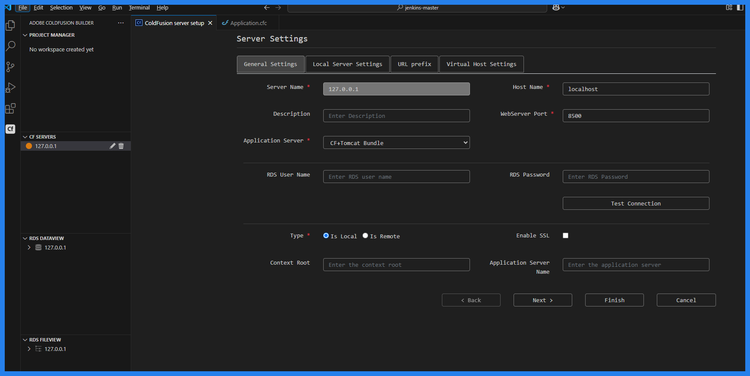Edit the 127.0.0.1 server with pencil icon
Image resolution: width=750 pixels, height=376 pixels.
point(112,146)
